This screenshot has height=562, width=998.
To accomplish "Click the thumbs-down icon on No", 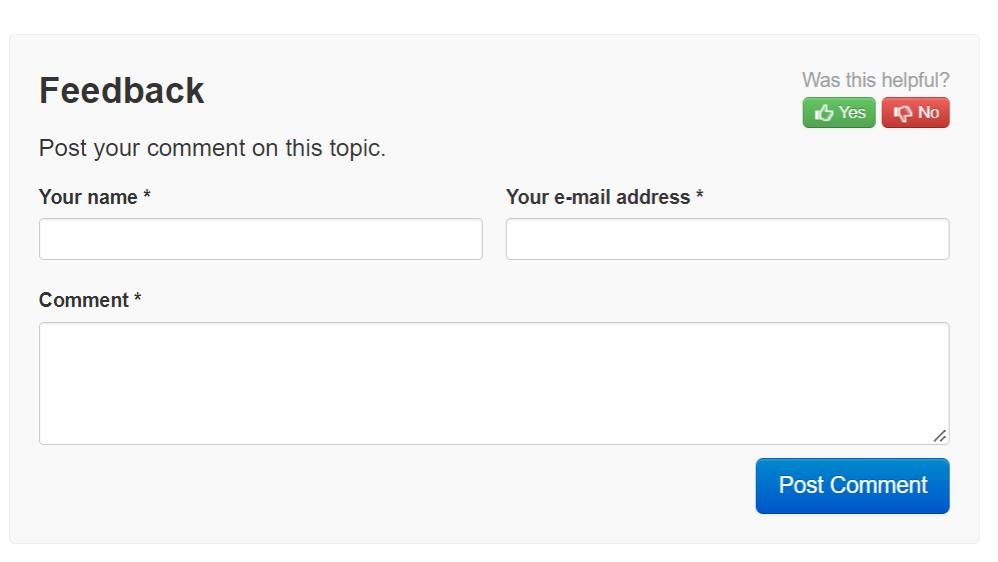I will coord(903,113).
